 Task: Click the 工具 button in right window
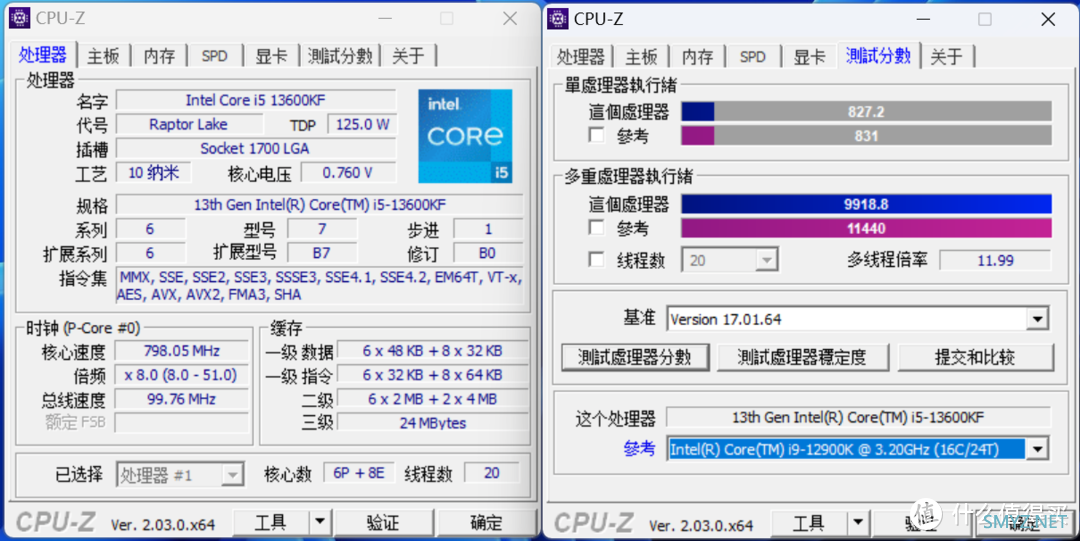(809, 523)
